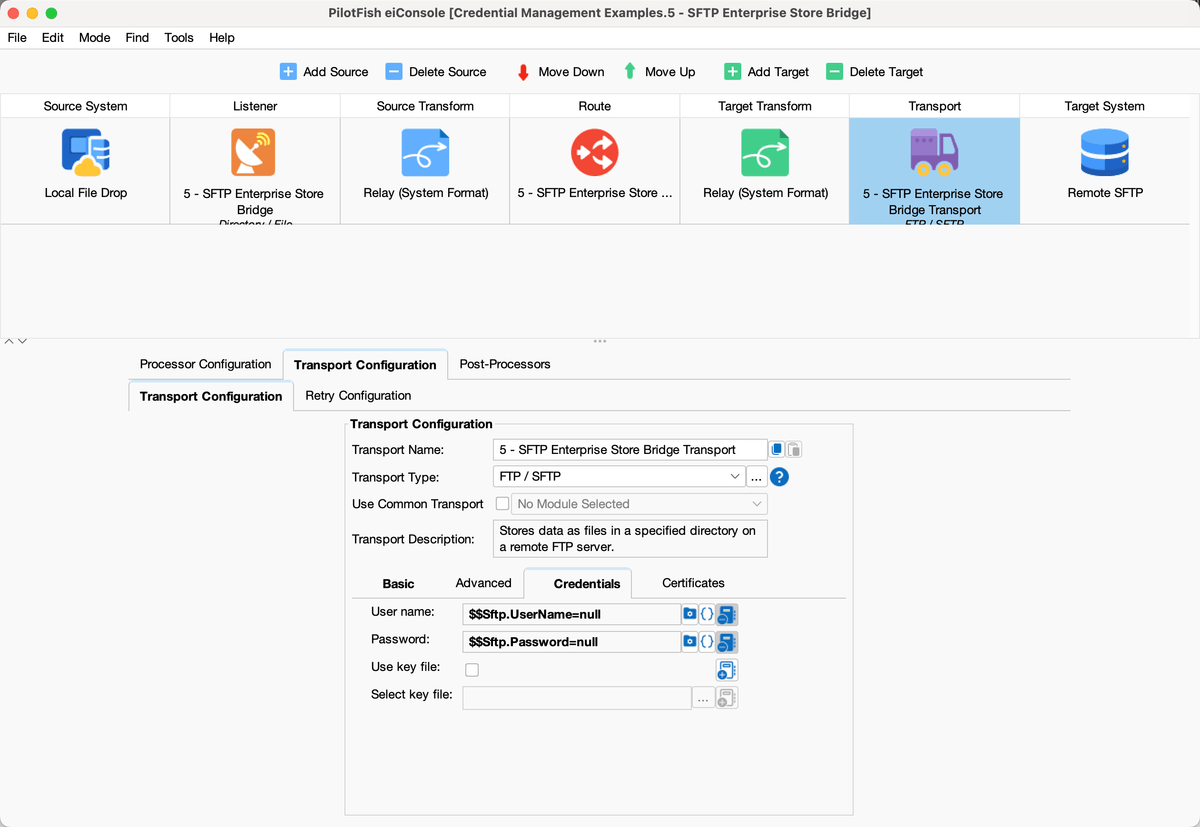Click the red Move Down arrow
The image size is (1200, 827).
click(523, 72)
